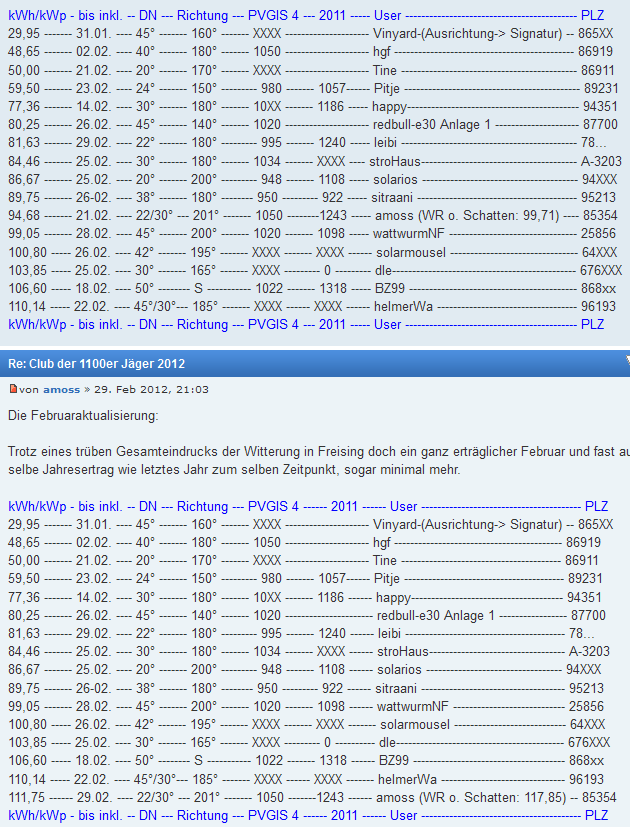Click 'Pitje' in the amoss post's table
Viewport: 630px width, 827px height.
[x=387, y=579]
